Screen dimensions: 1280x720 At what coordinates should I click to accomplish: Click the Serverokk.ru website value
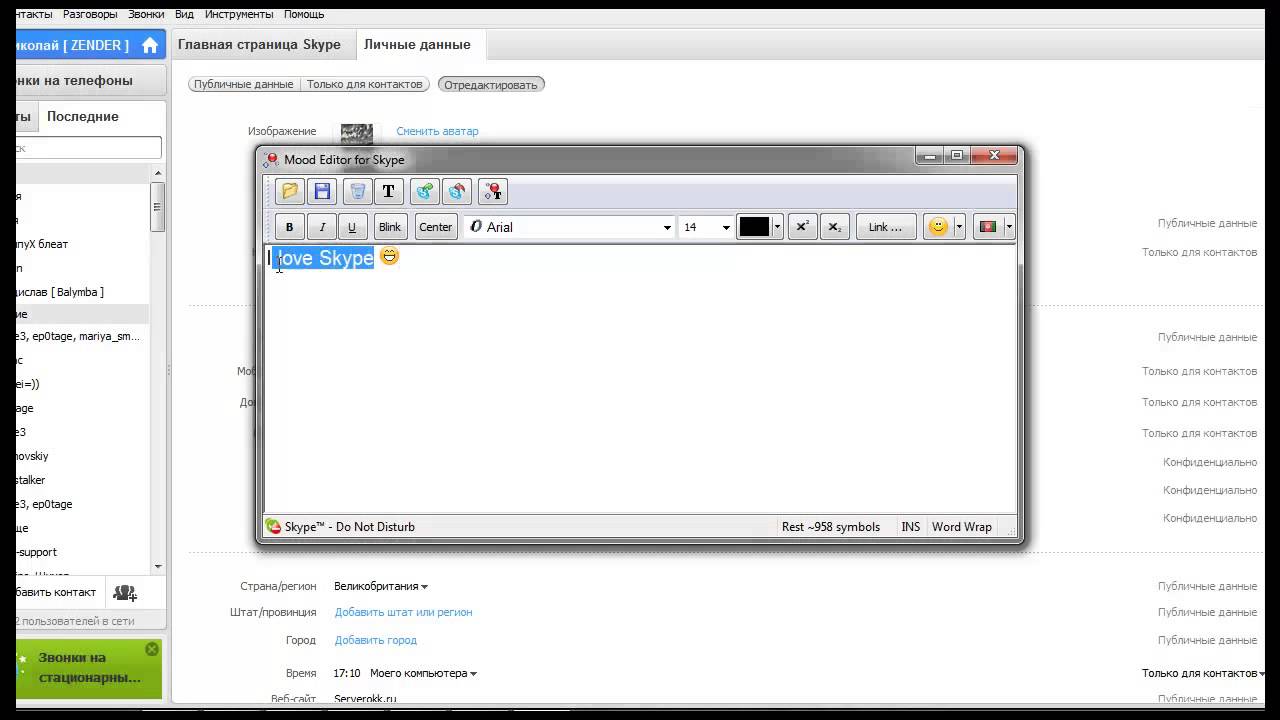pyautogui.click(x=365, y=699)
